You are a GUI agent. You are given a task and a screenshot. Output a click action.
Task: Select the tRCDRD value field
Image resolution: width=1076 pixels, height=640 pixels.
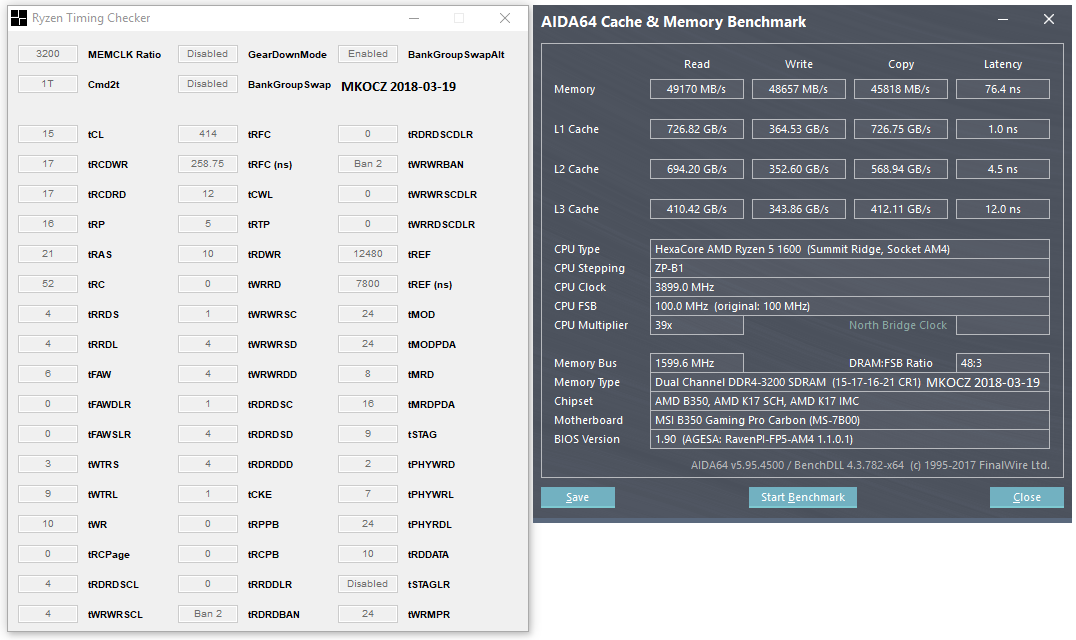tap(48, 194)
